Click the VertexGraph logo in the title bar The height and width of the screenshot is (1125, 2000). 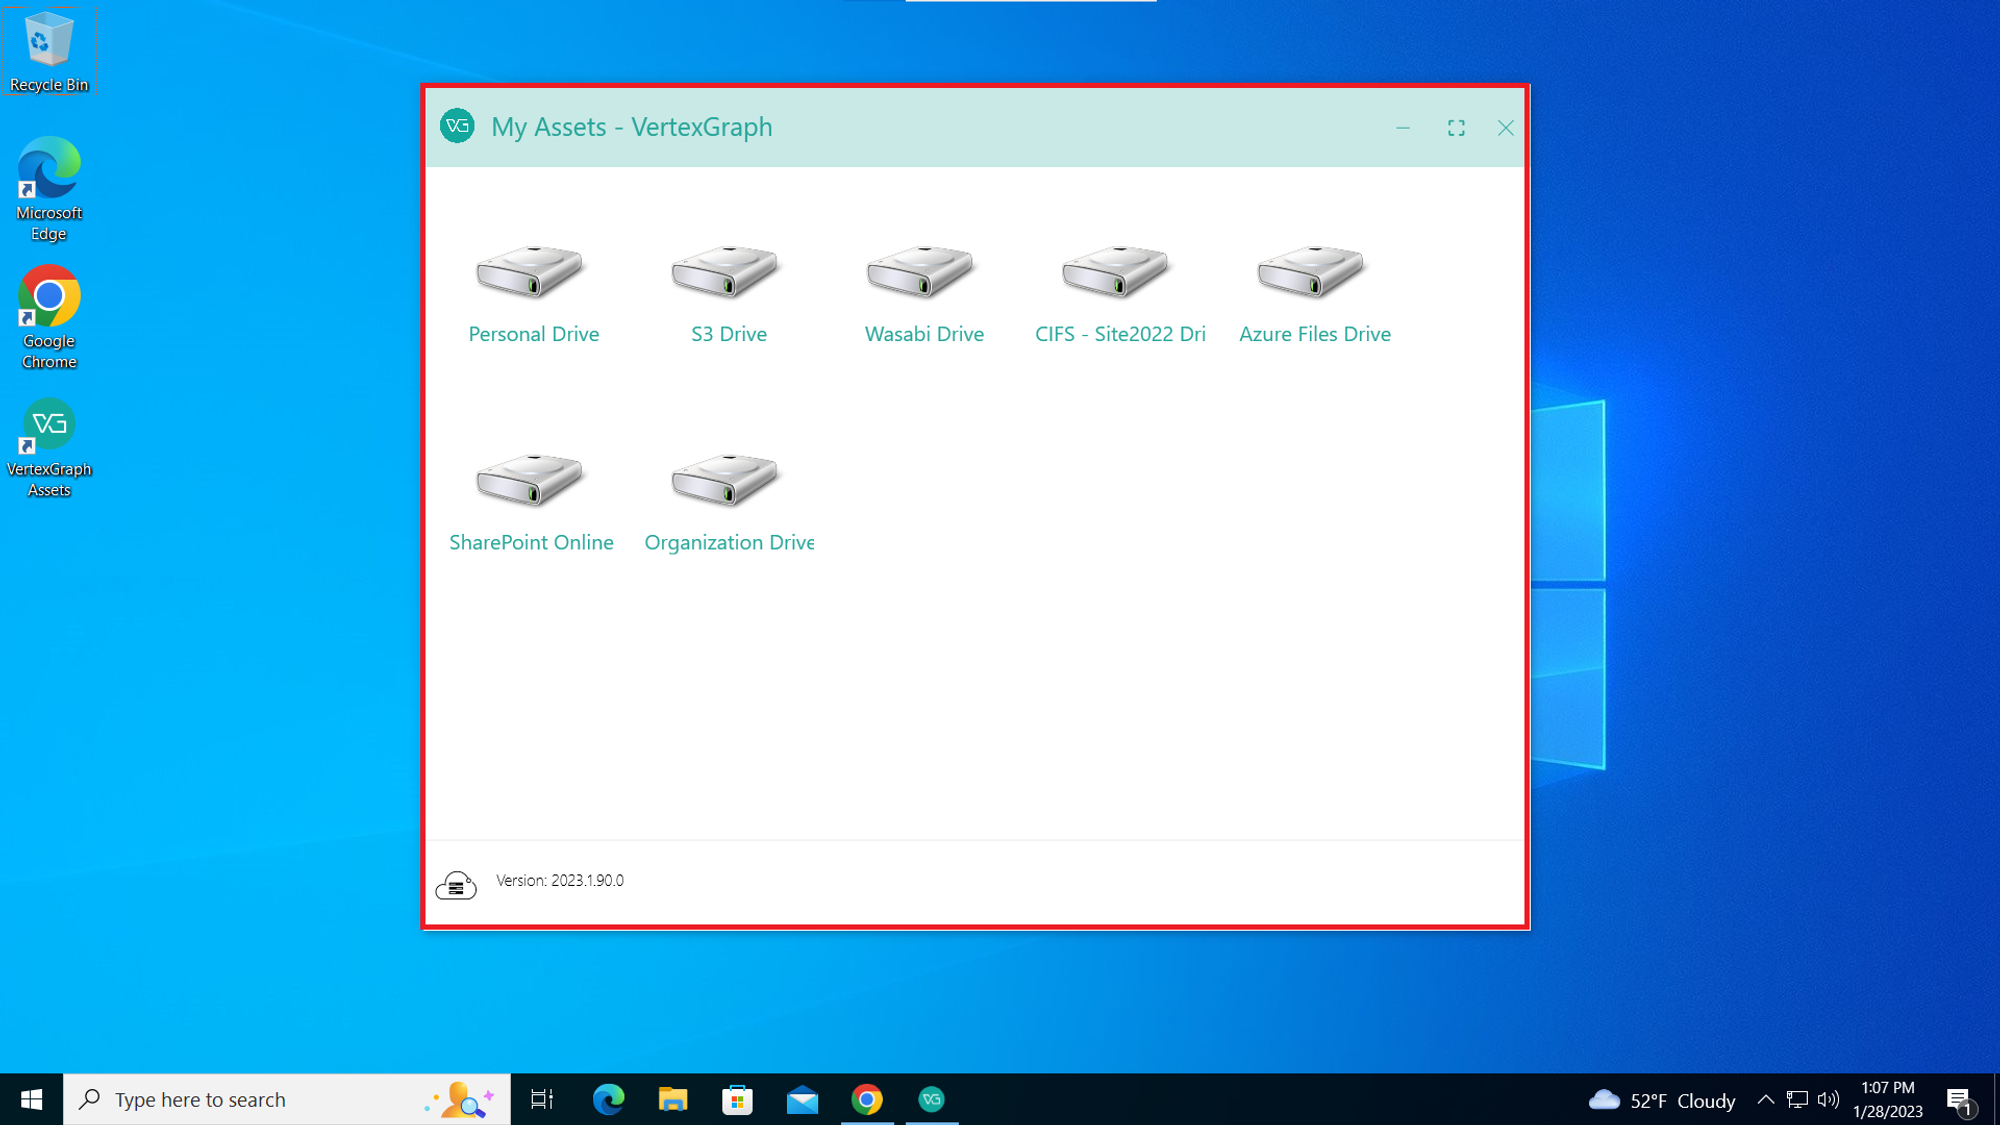pyautogui.click(x=457, y=127)
